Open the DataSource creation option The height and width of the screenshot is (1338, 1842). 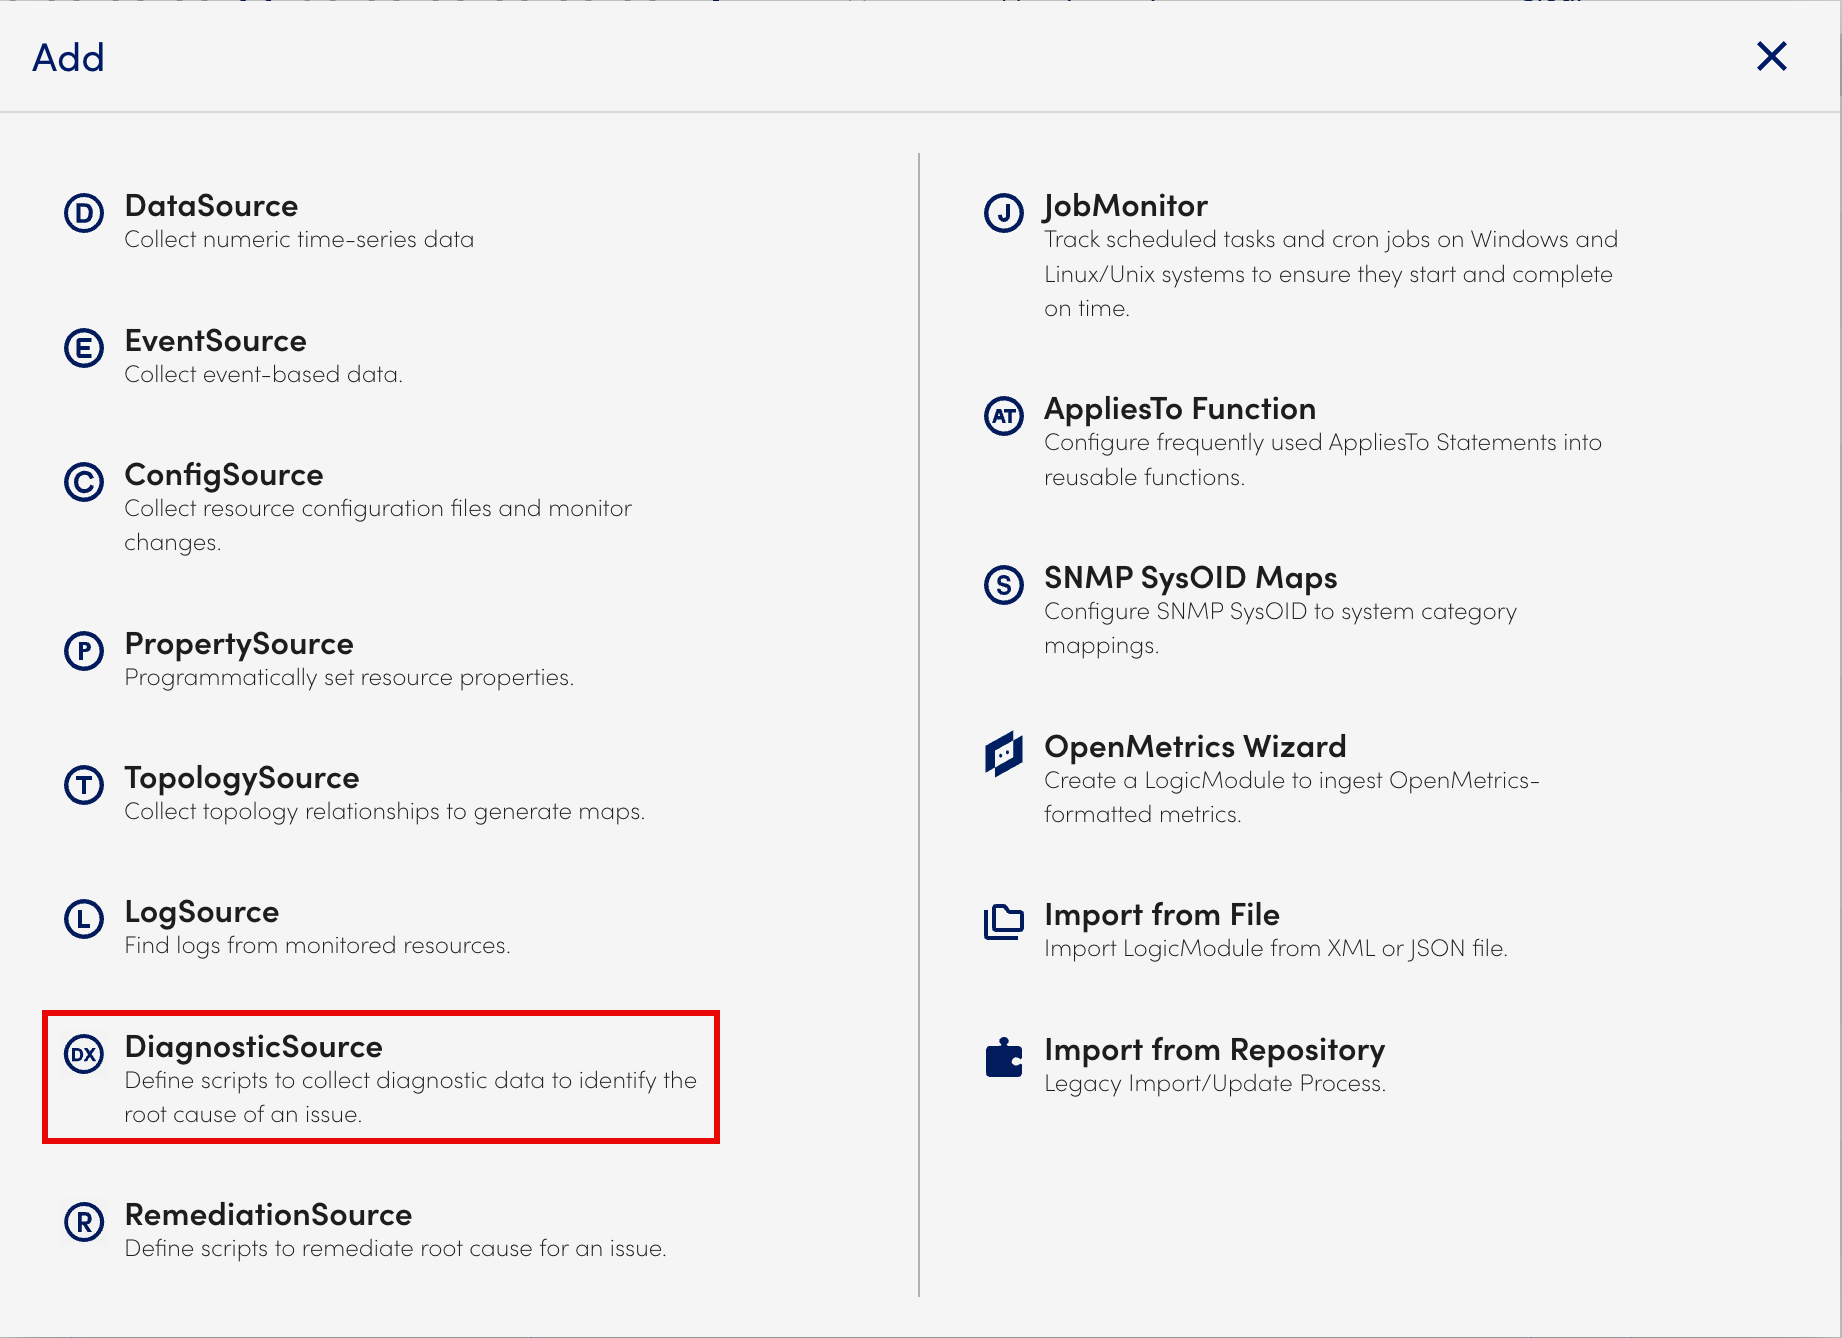(x=210, y=206)
